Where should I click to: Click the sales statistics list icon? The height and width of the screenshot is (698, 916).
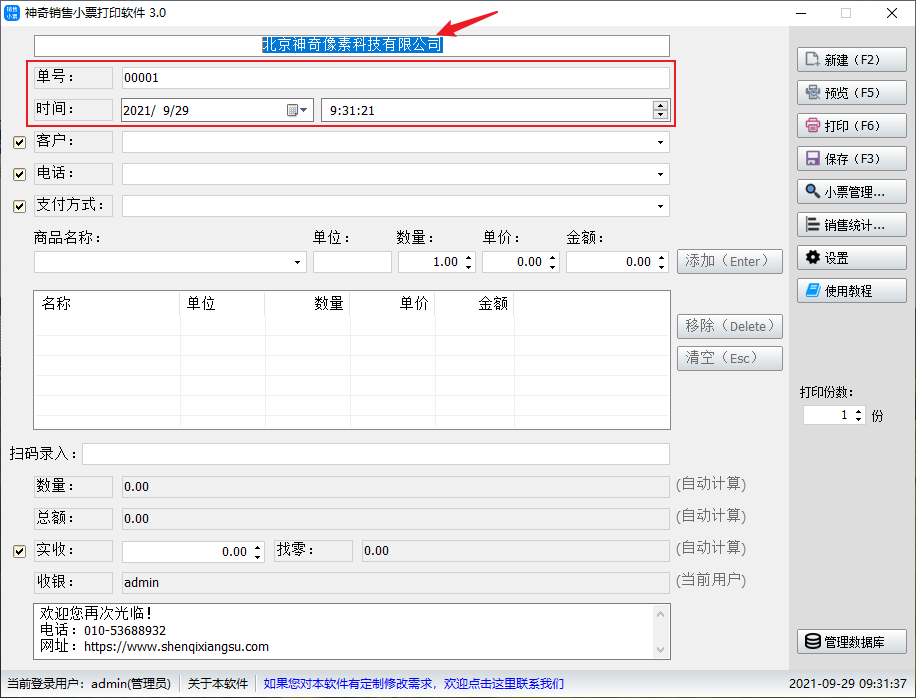813,224
